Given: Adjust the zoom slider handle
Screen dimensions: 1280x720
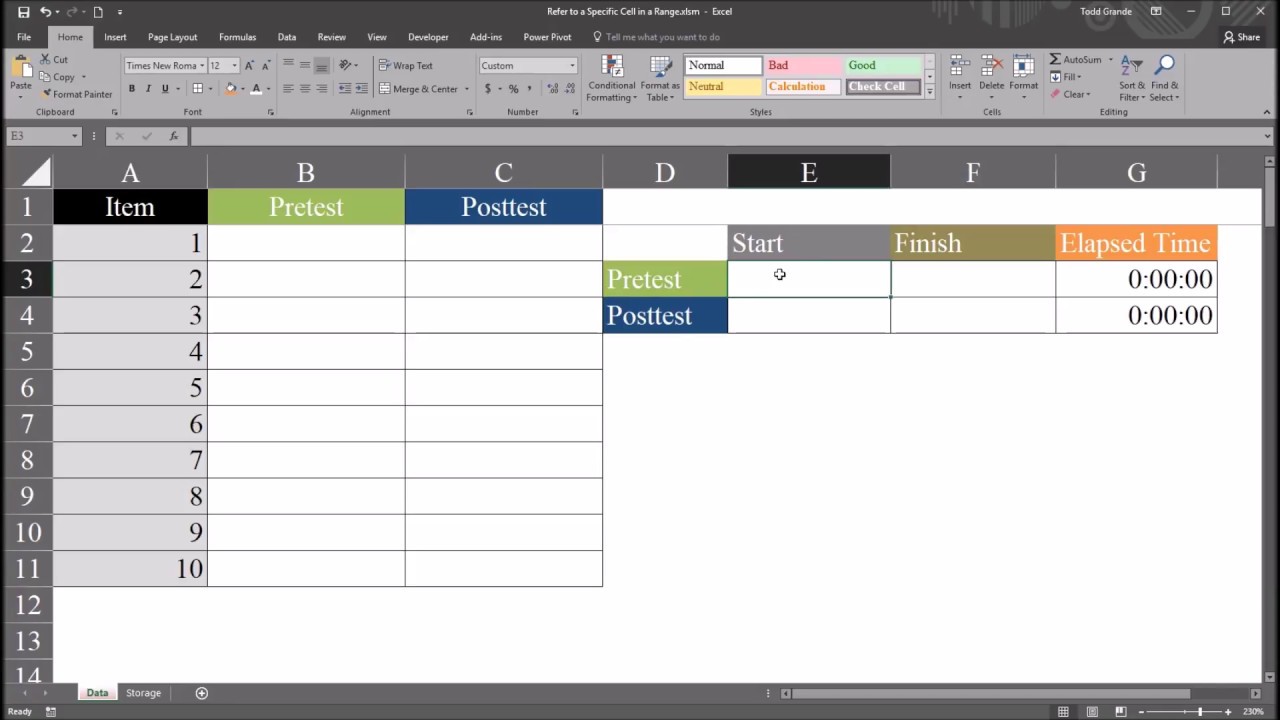Looking at the screenshot, I should click(x=1199, y=712).
